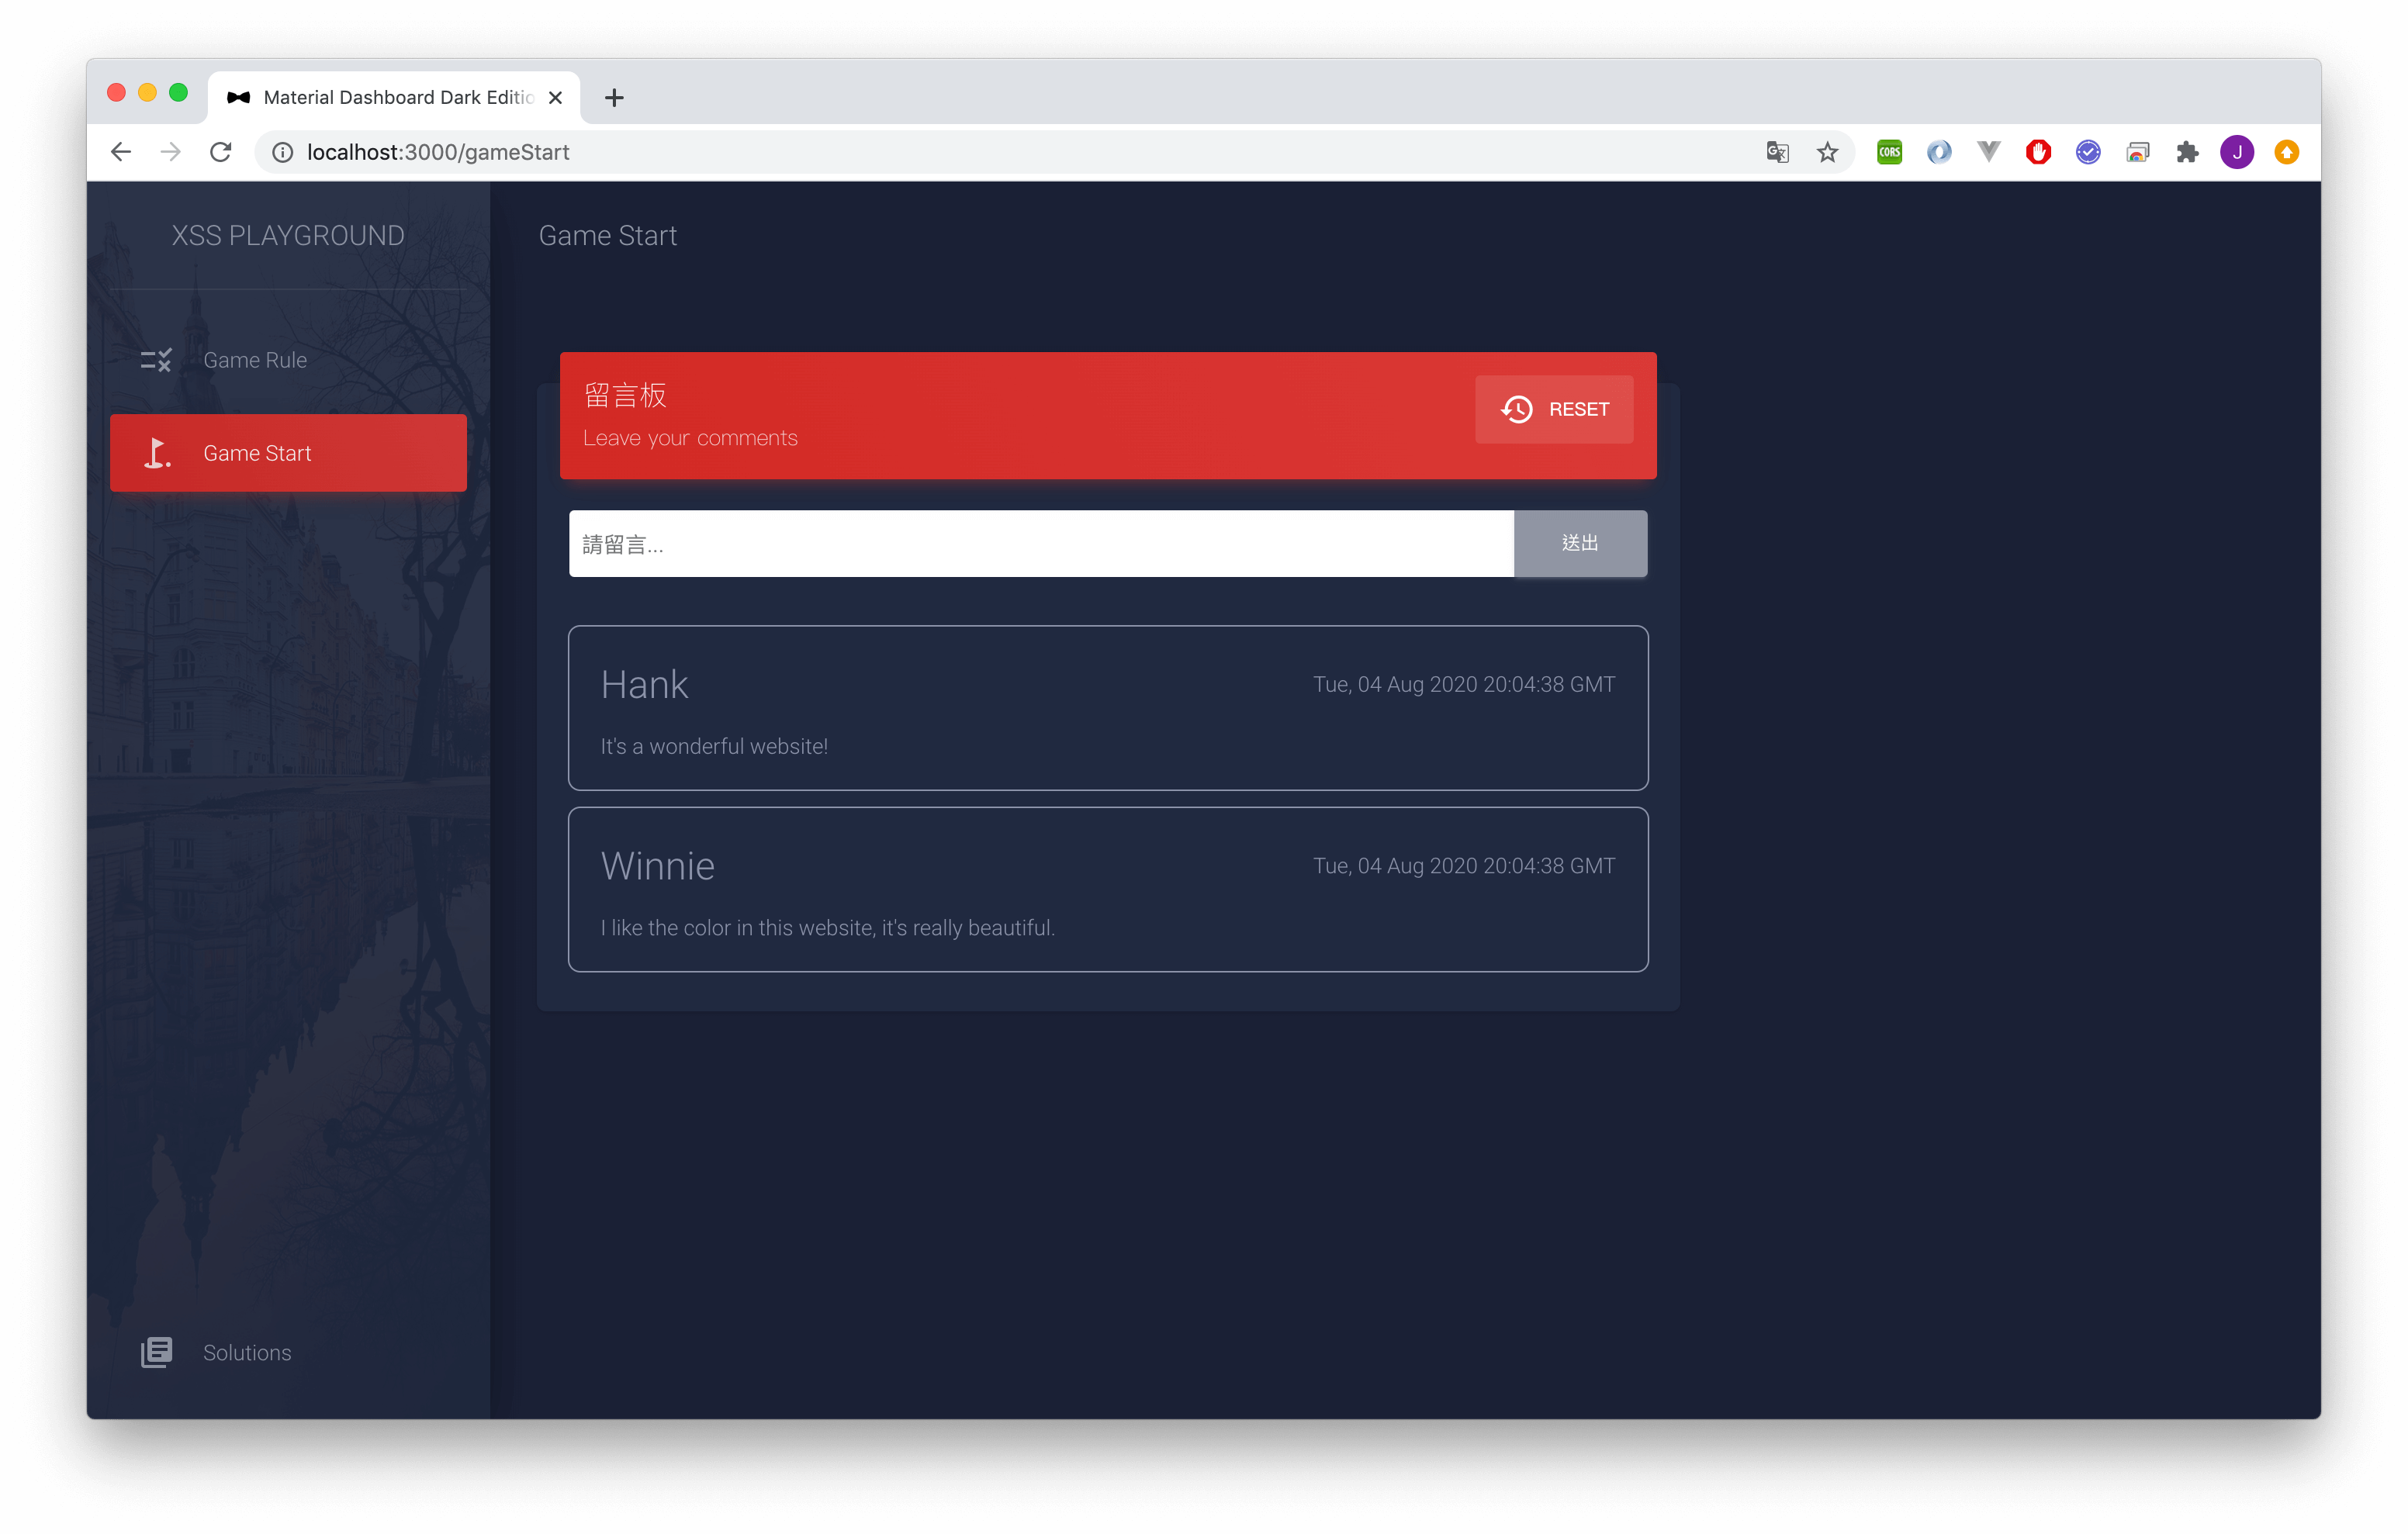
Task: Click the XSS PLAYGROUND title link
Action: [x=288, y=236]
